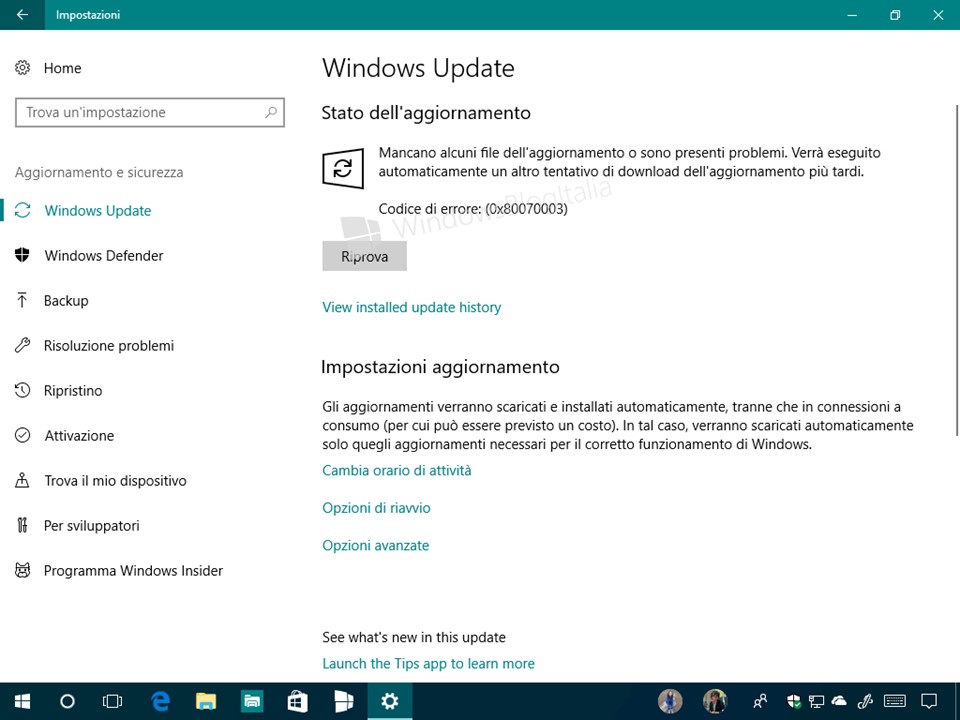Viewport: 960px width, 720px height.
Task: Open Cambia orario di attività link
Action: [x=397, y=470]
